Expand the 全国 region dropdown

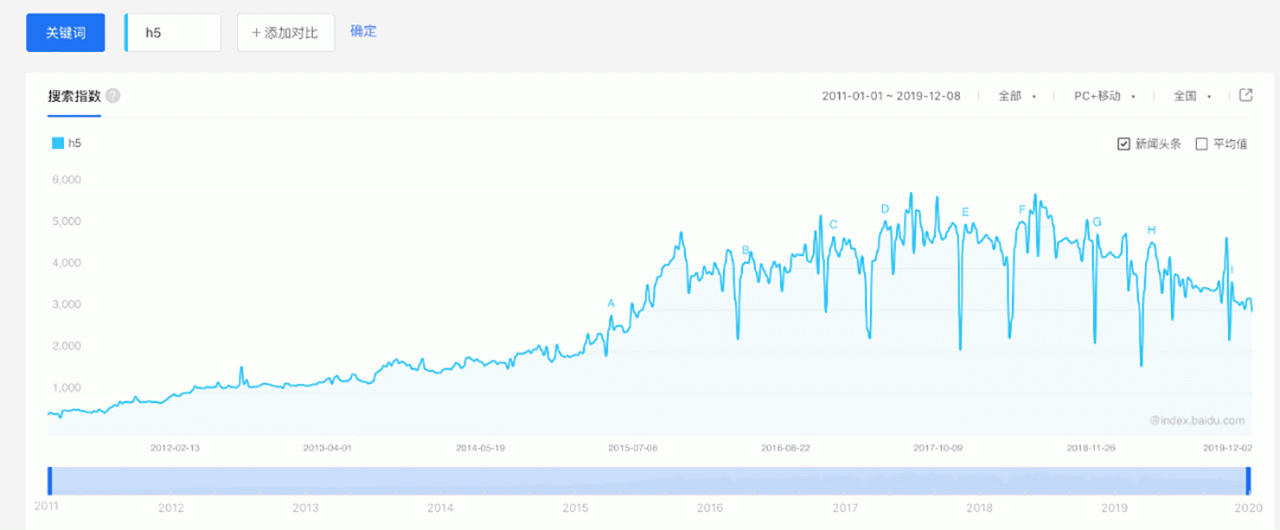click(1192, 96)
